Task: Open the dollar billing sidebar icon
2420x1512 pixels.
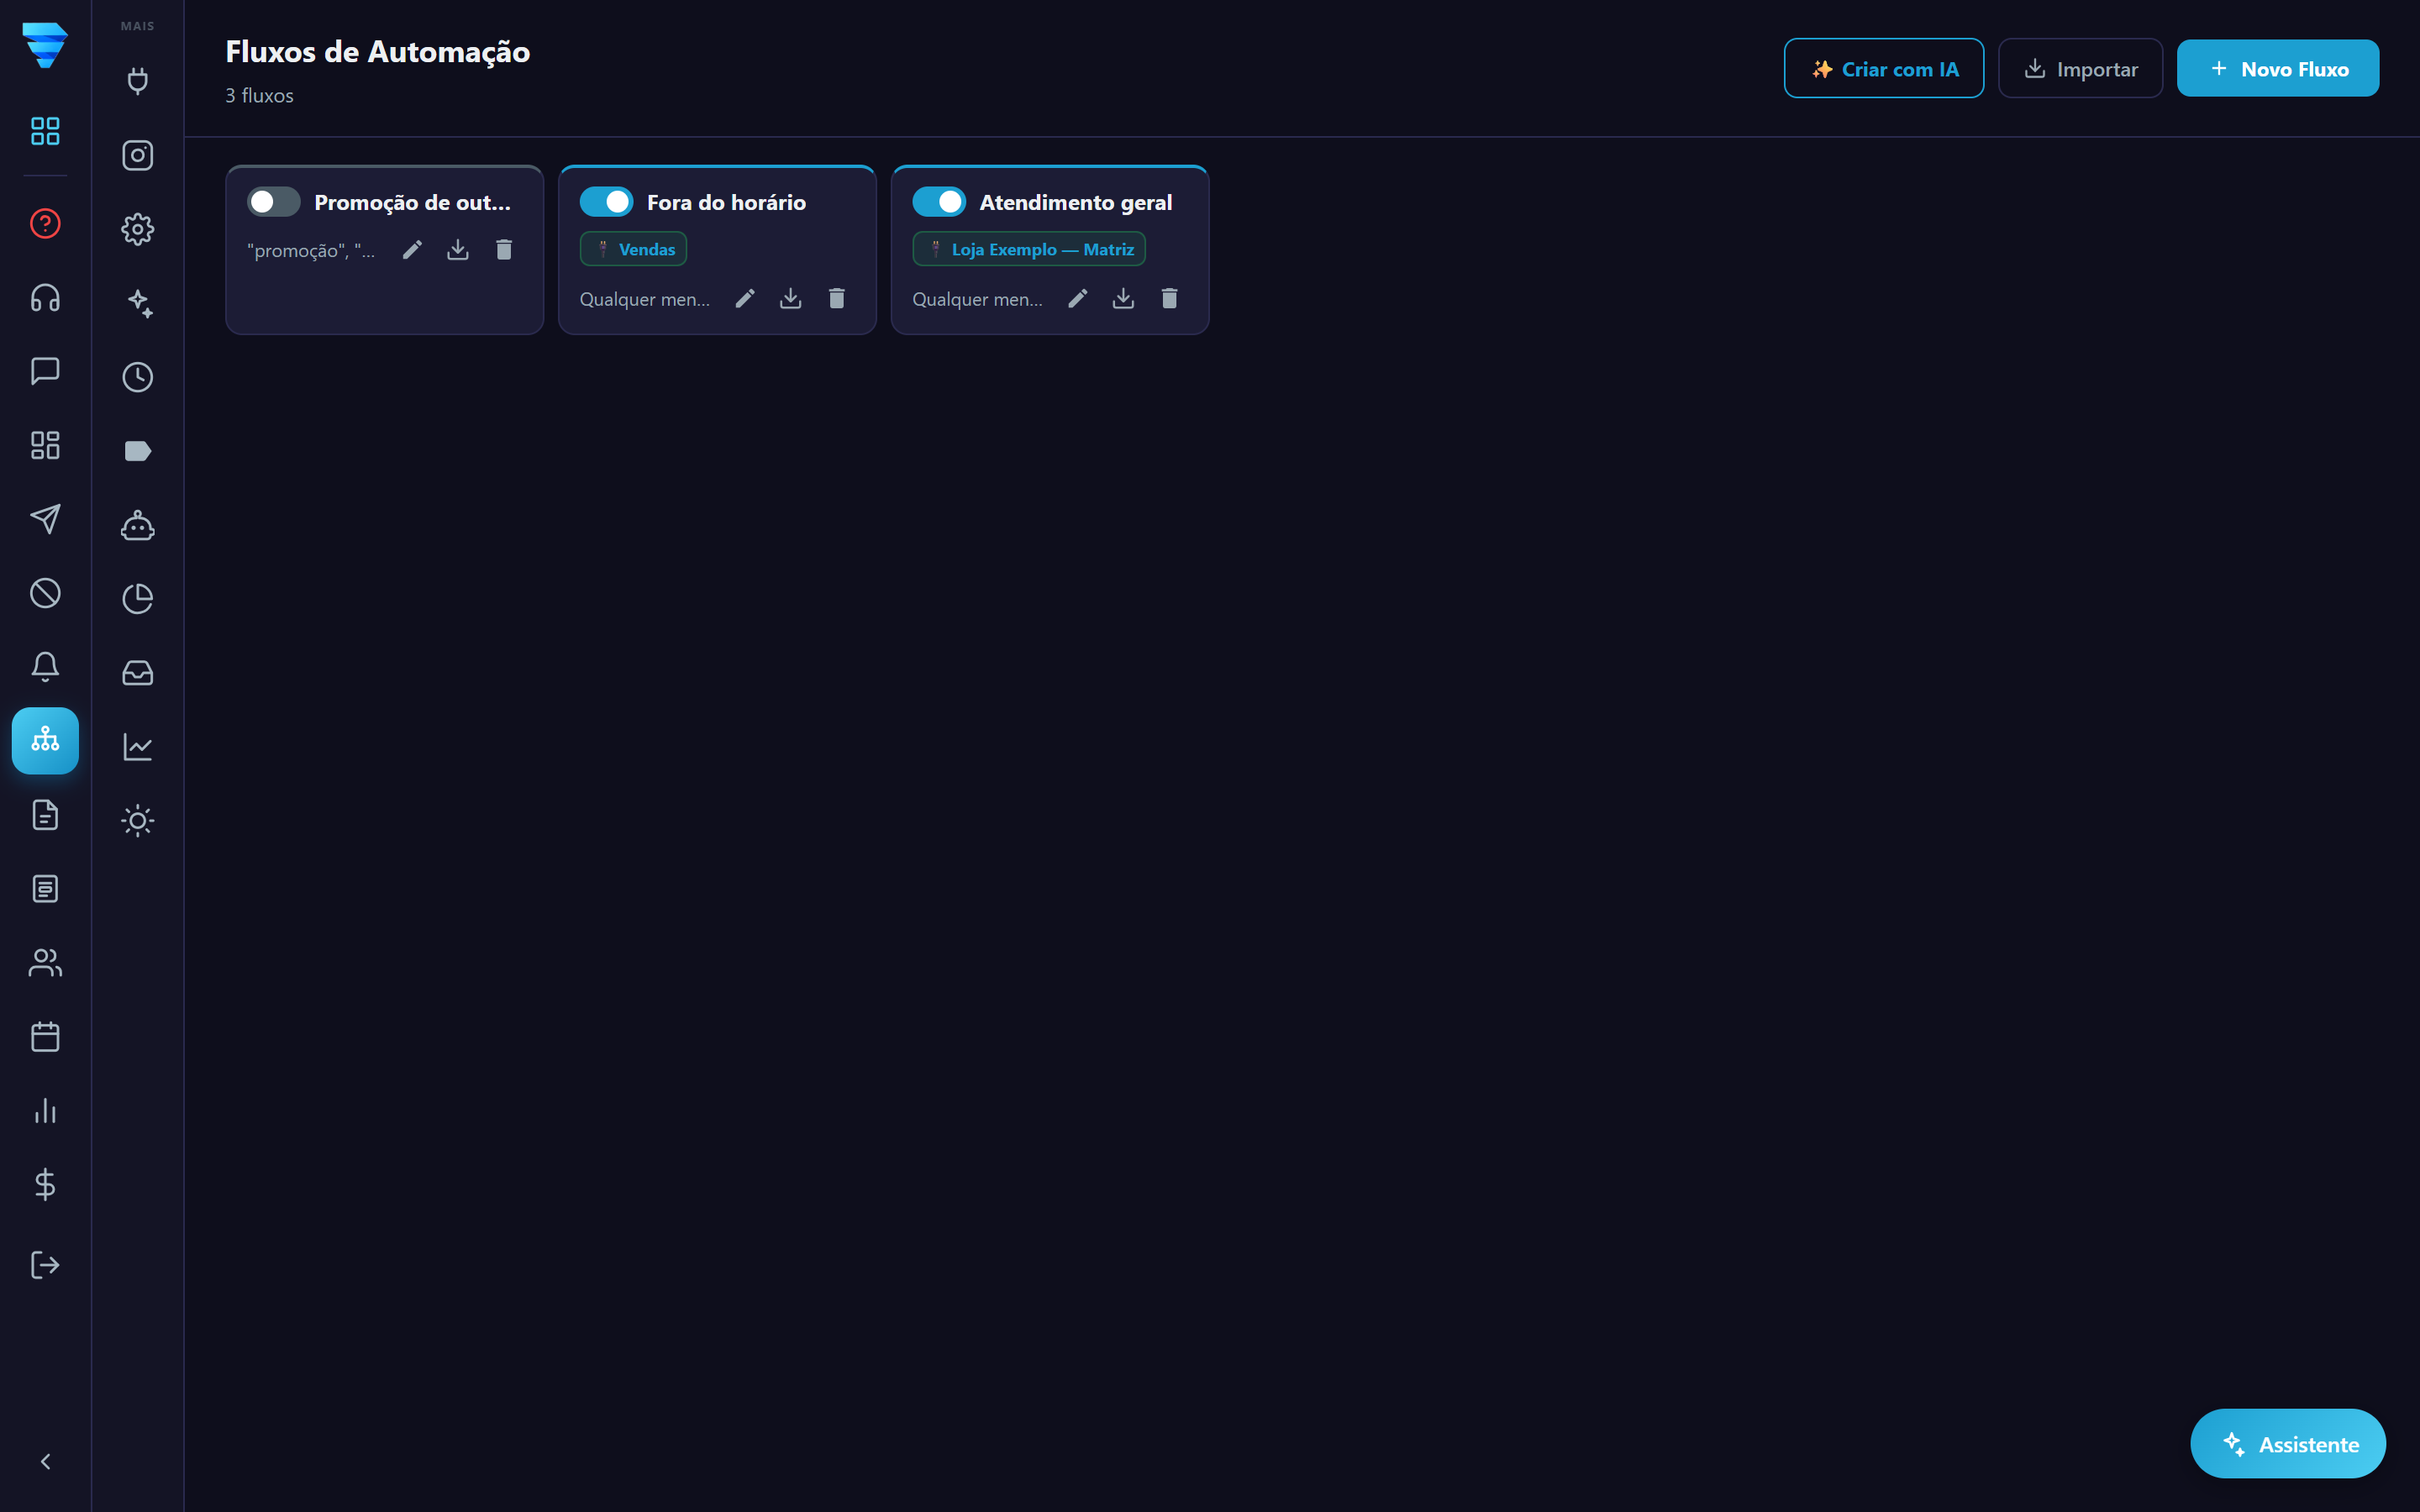Action: (45, 1185)
